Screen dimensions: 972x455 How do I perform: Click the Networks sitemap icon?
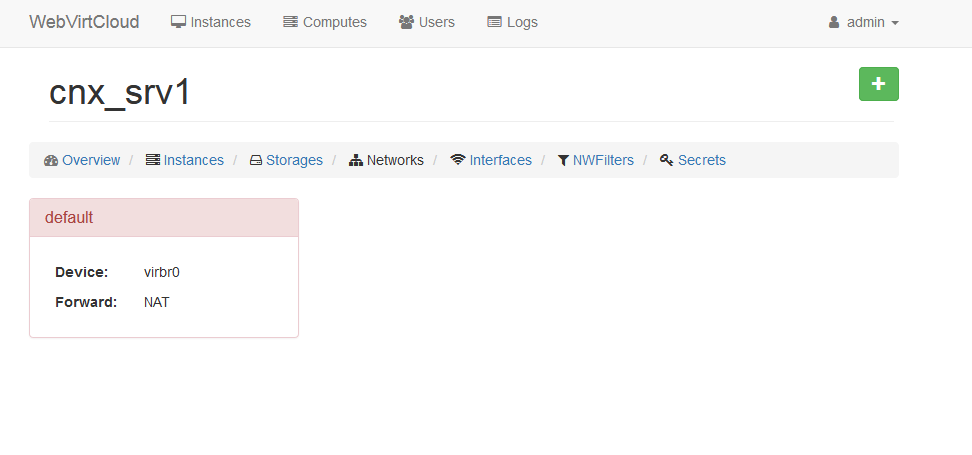click(356, 160)
